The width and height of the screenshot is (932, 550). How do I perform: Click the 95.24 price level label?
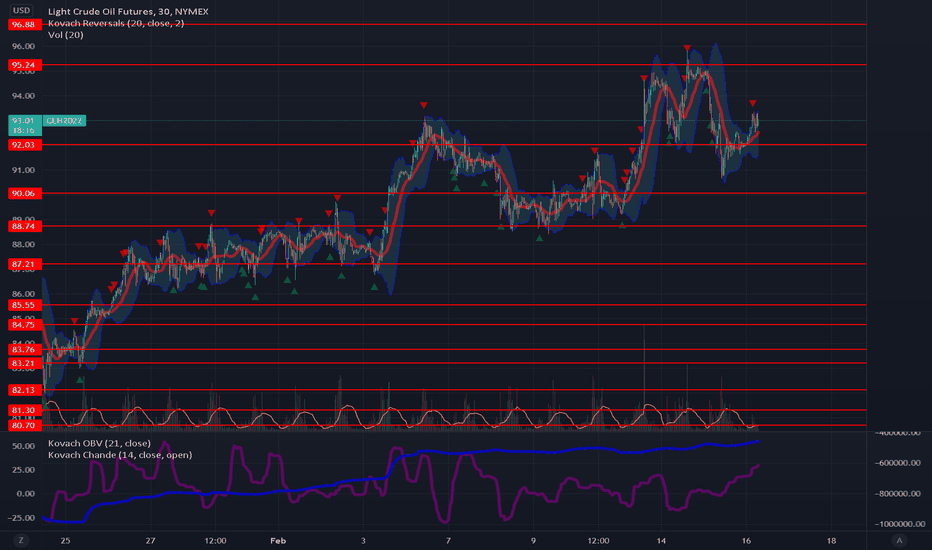(24, 65)
